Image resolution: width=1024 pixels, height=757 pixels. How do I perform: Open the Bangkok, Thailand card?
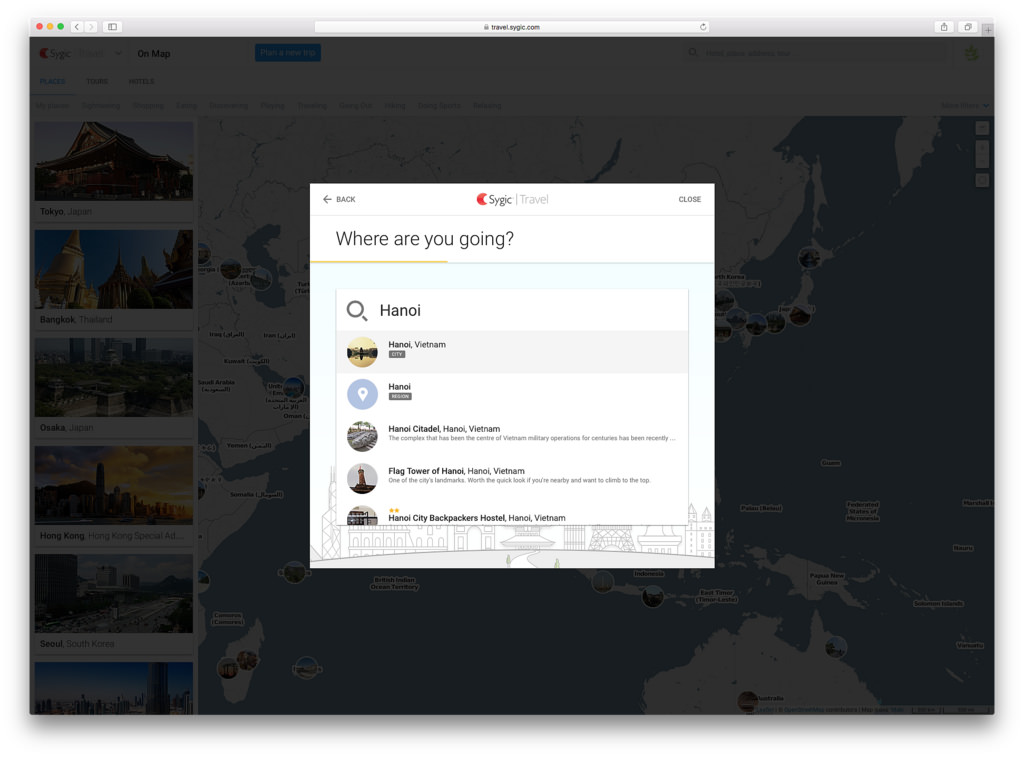114,278
